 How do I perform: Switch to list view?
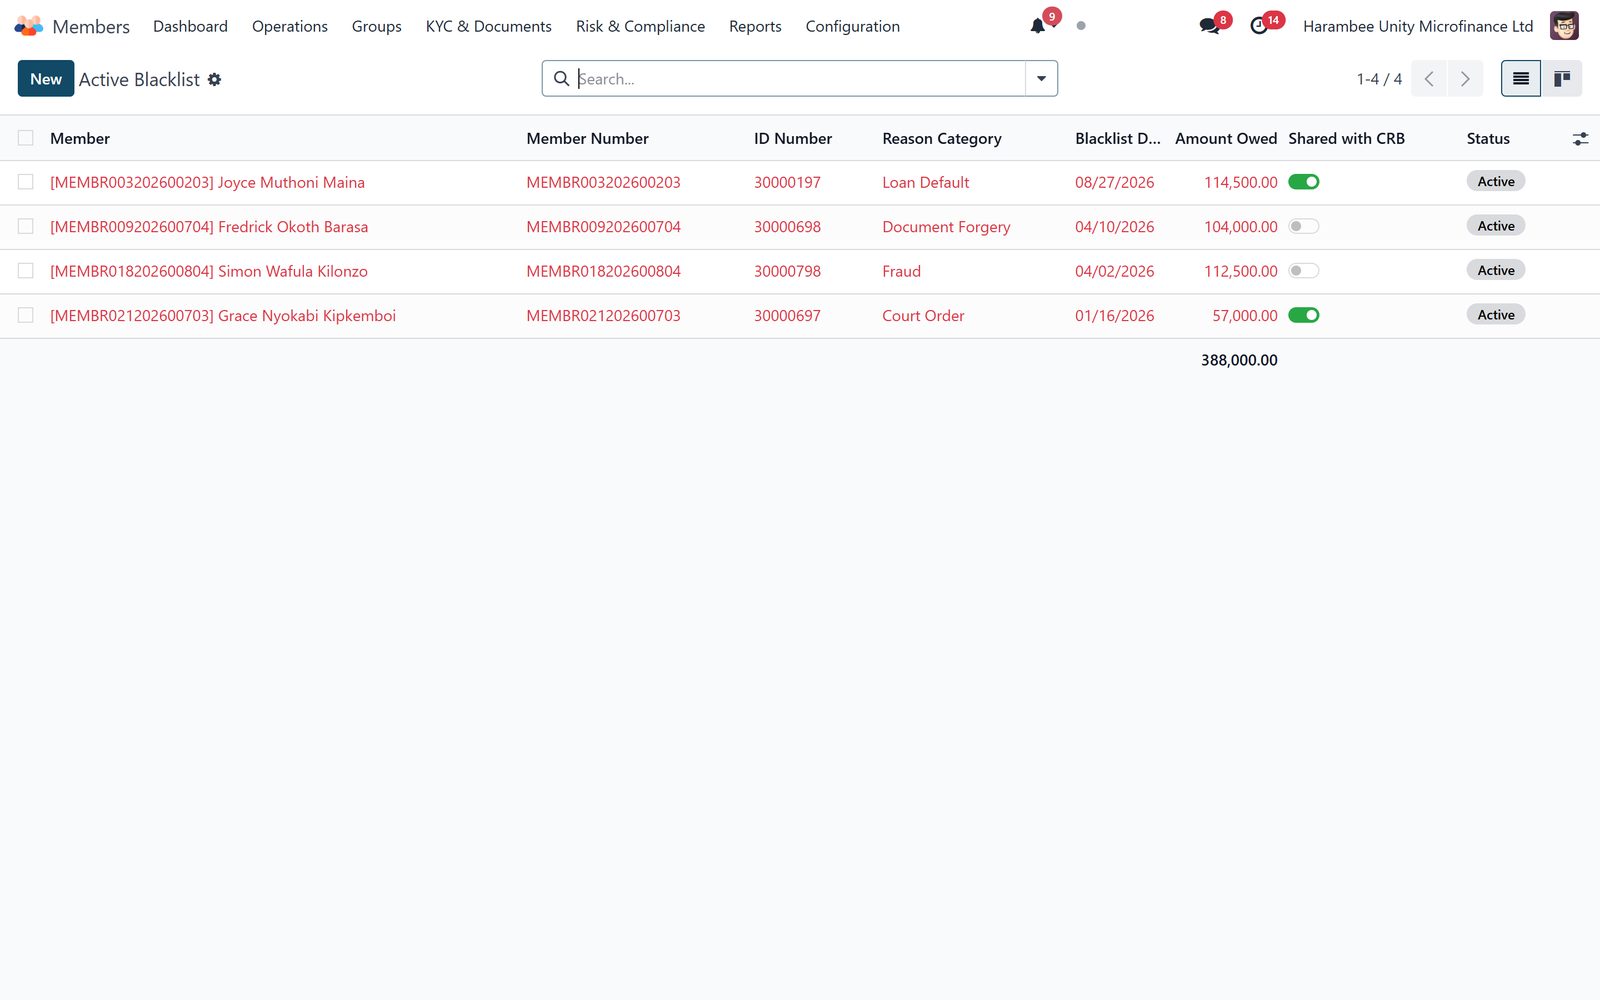click(1520, 79)
